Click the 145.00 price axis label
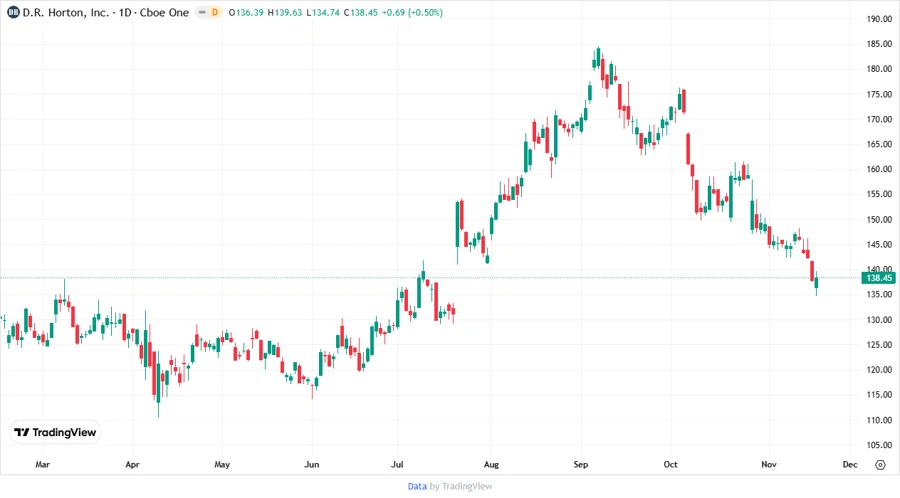 pyautogui.click(x=879, y=244)
